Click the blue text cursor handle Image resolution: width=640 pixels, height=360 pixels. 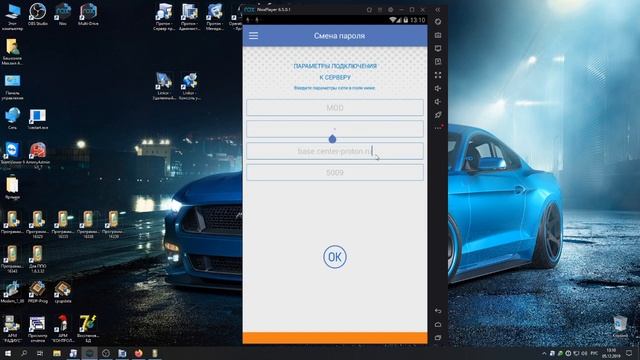(332, 139)
